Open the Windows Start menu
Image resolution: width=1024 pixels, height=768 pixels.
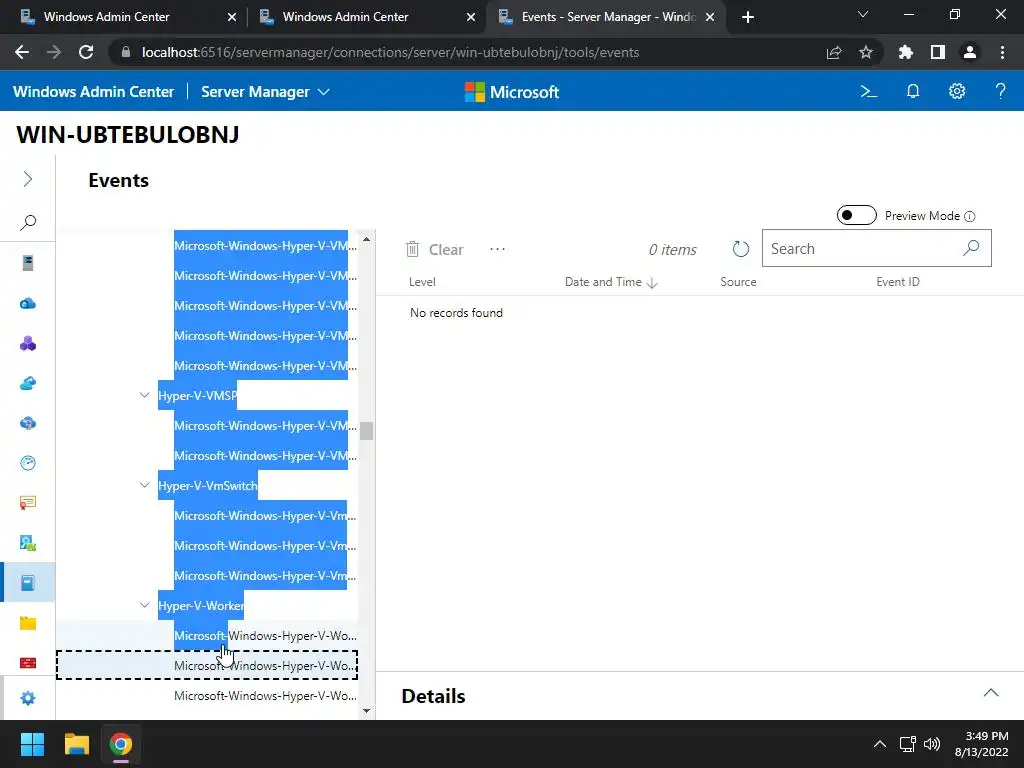(32, 744)
